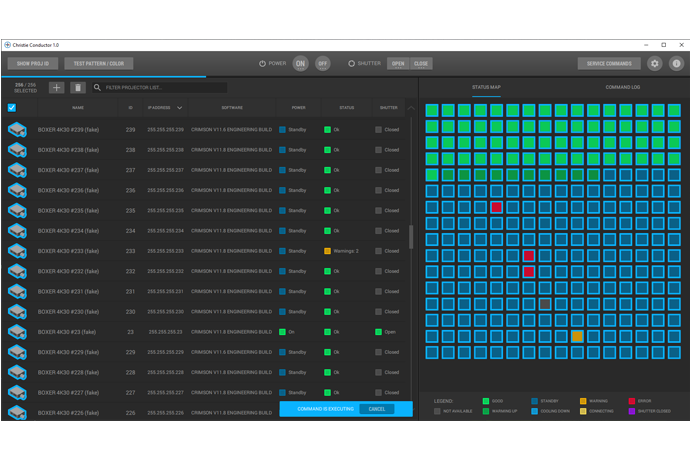The width and height of the screenshot is (690, 460).
Task: Switch to the Command Log tab
Action: click(x=622, y=87)
